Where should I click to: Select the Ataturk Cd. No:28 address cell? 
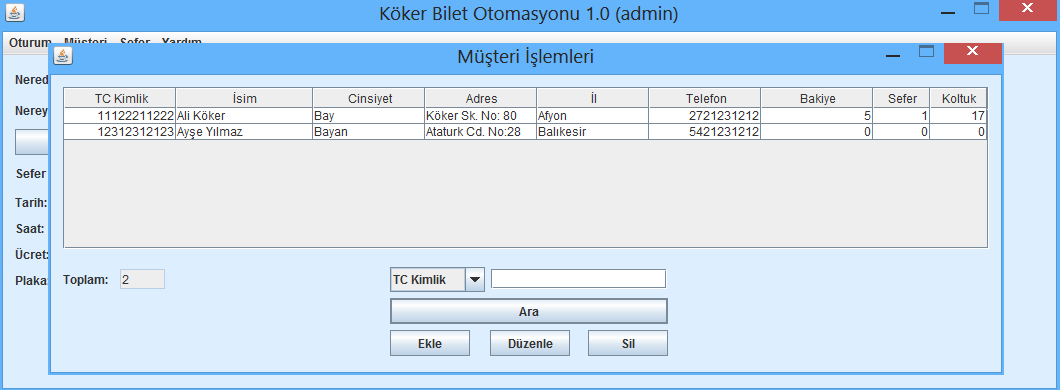[481, 132]
